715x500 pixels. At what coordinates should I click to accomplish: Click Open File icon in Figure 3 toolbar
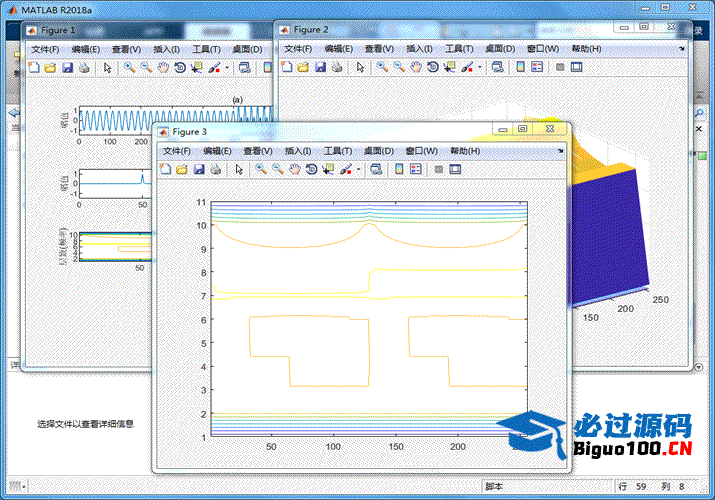tap(182, 170)
